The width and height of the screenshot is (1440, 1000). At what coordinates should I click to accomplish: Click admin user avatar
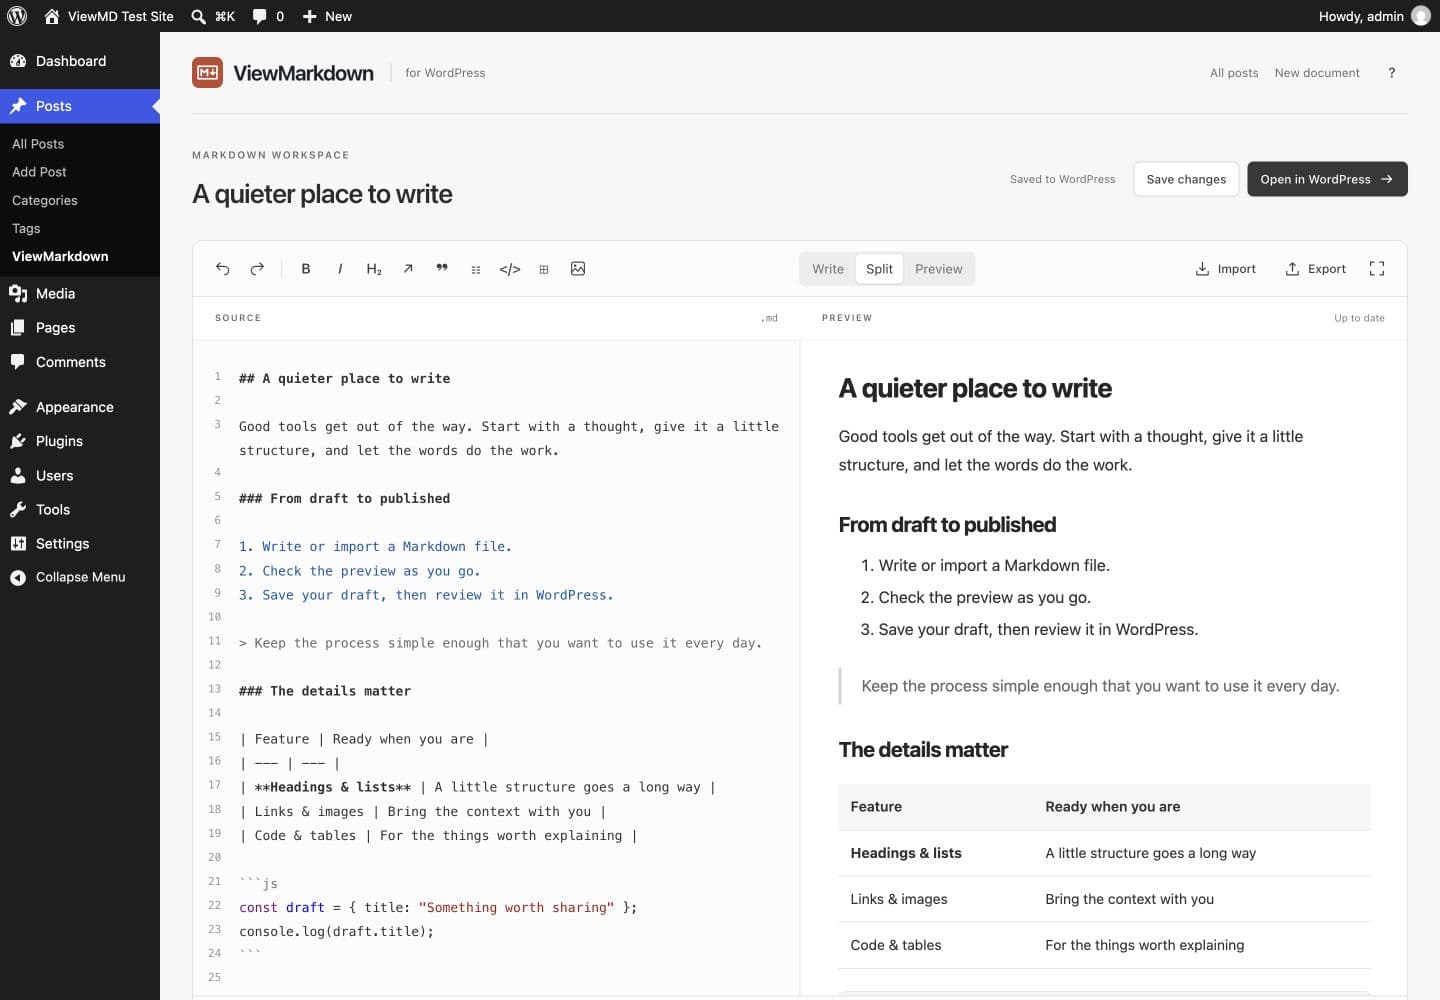(1421, 16)
